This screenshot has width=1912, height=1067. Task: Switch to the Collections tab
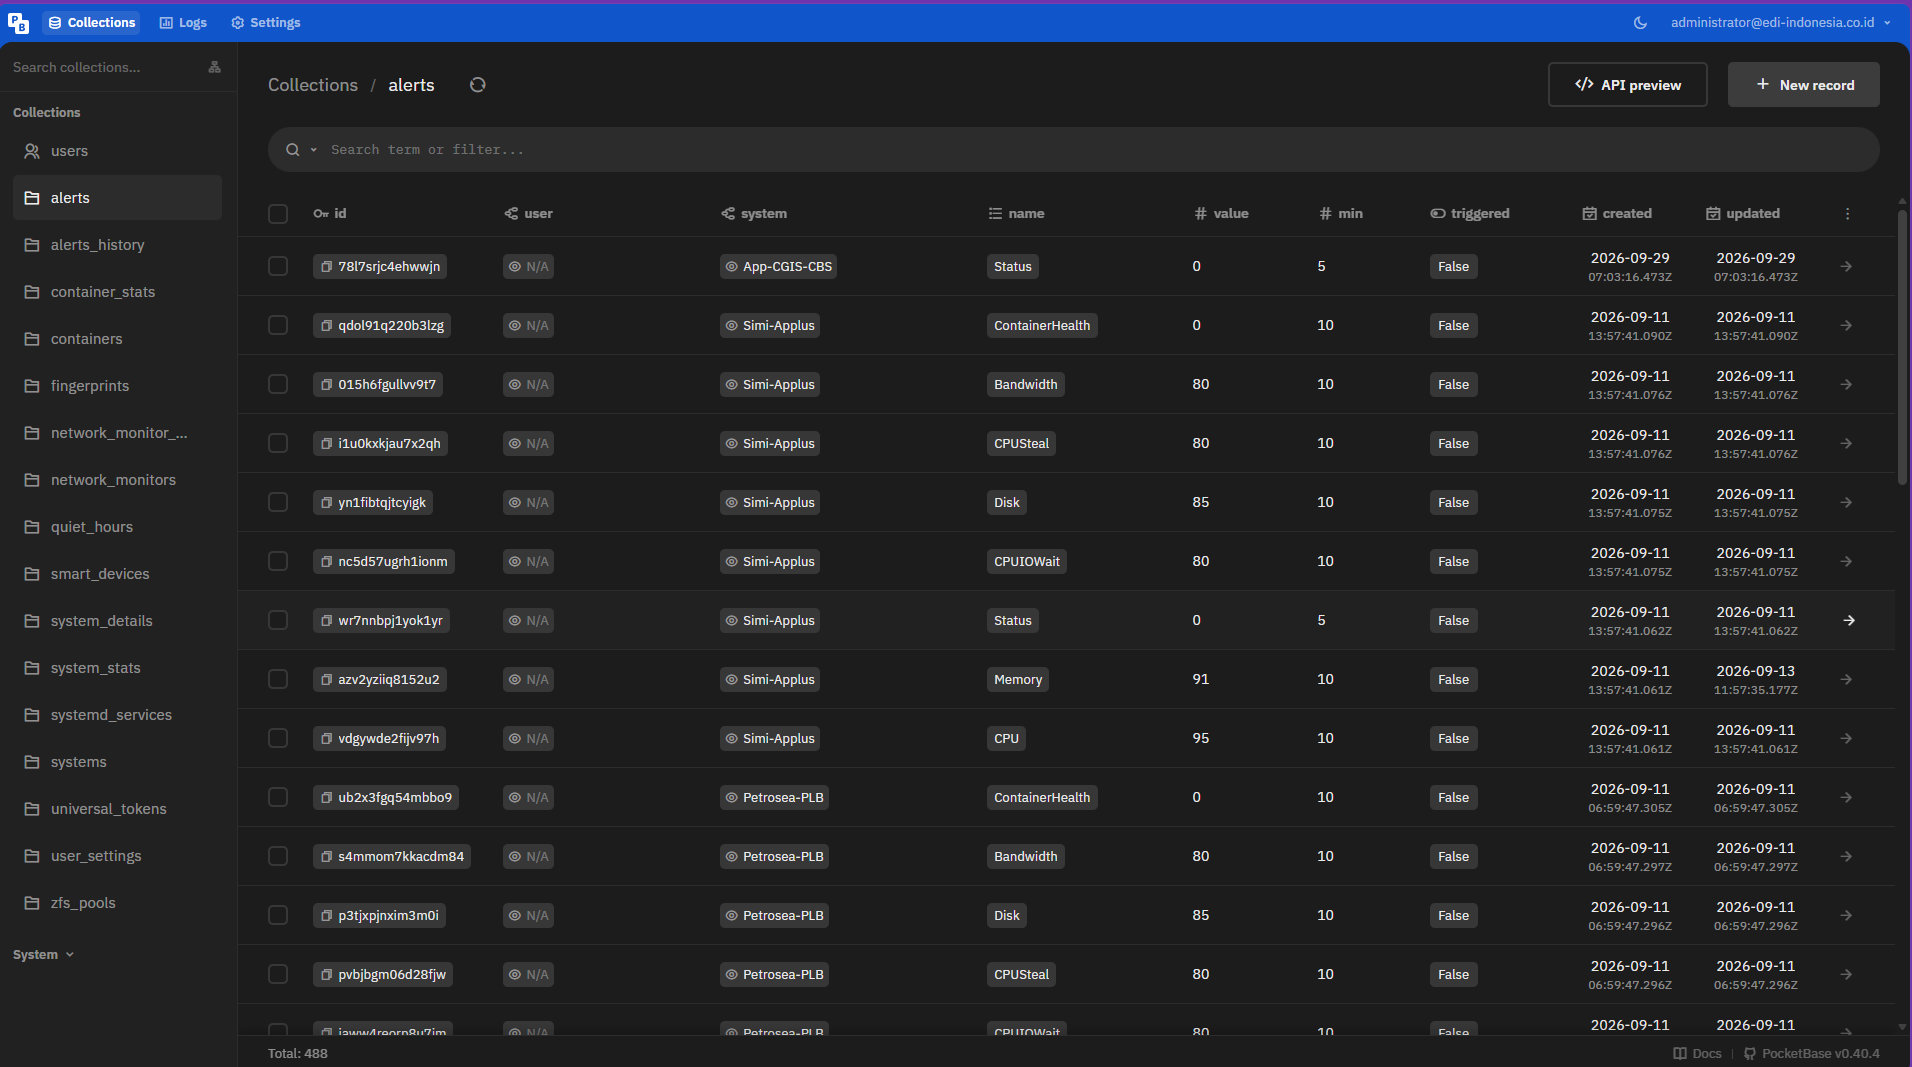pyautogui.click(x=92, y=22)
